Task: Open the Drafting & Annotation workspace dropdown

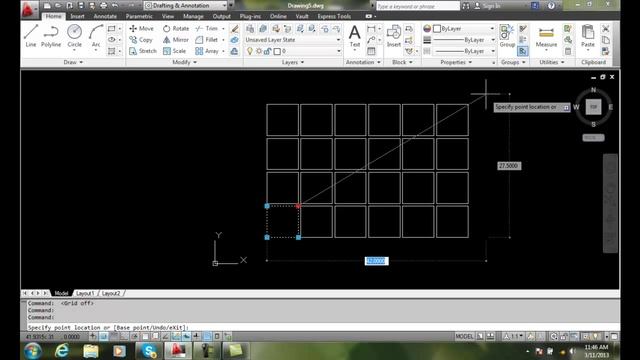Action: [x=186, y=6]
